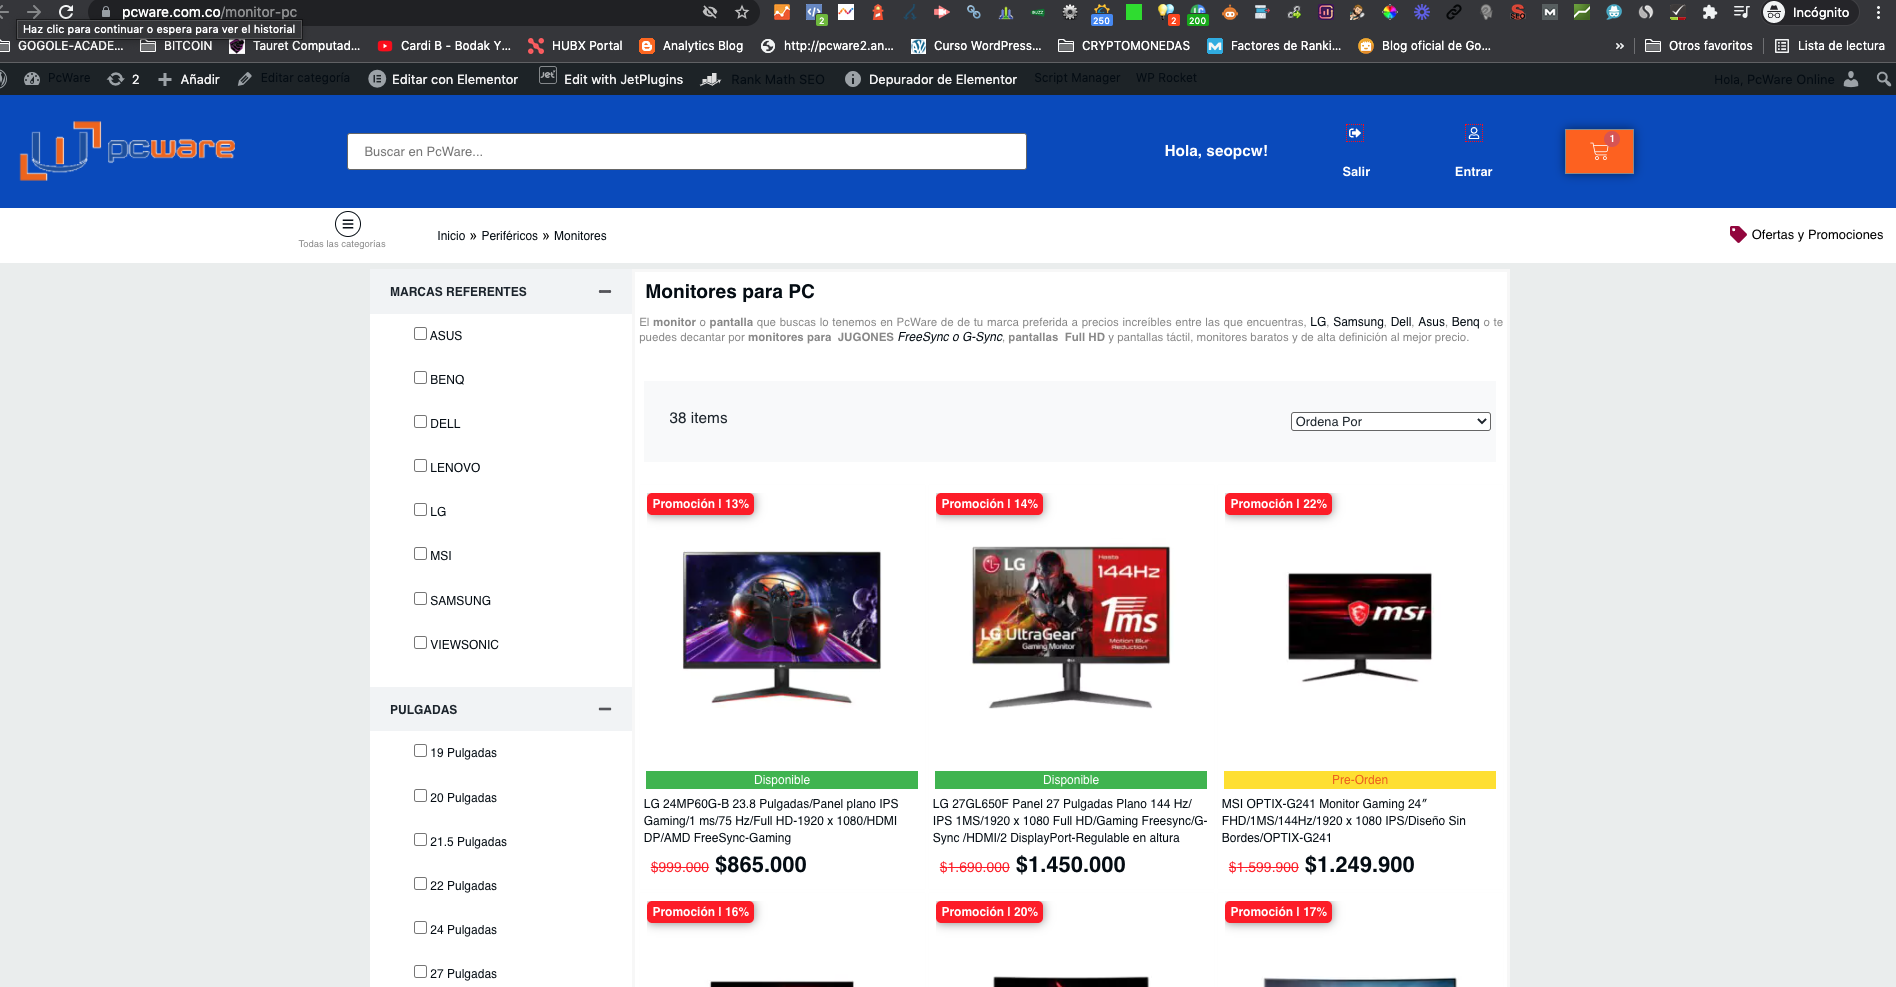Open the admin bar search magnifier icon

click(1884, 79)
